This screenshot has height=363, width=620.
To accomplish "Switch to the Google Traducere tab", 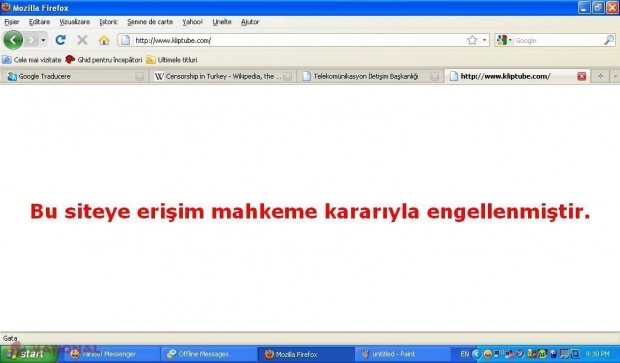I will click(x=75, y=76).
